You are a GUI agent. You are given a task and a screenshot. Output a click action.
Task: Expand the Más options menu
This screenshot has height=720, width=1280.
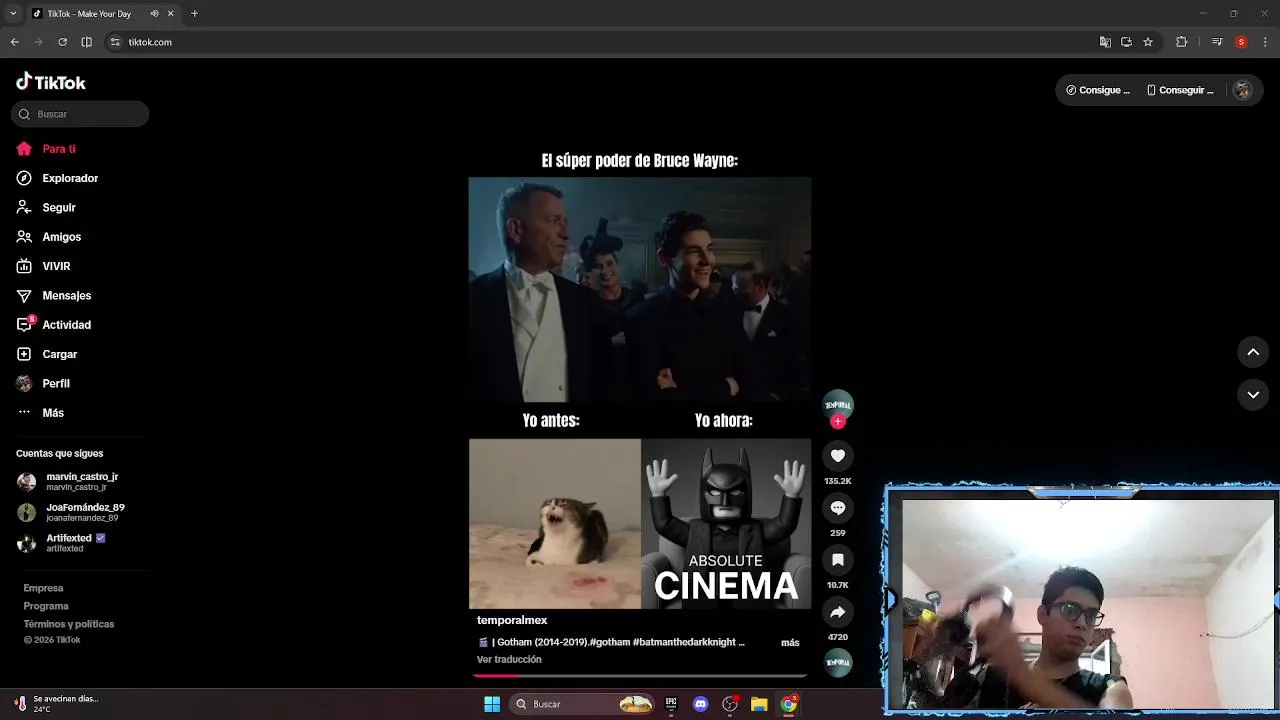click(40, 413)
